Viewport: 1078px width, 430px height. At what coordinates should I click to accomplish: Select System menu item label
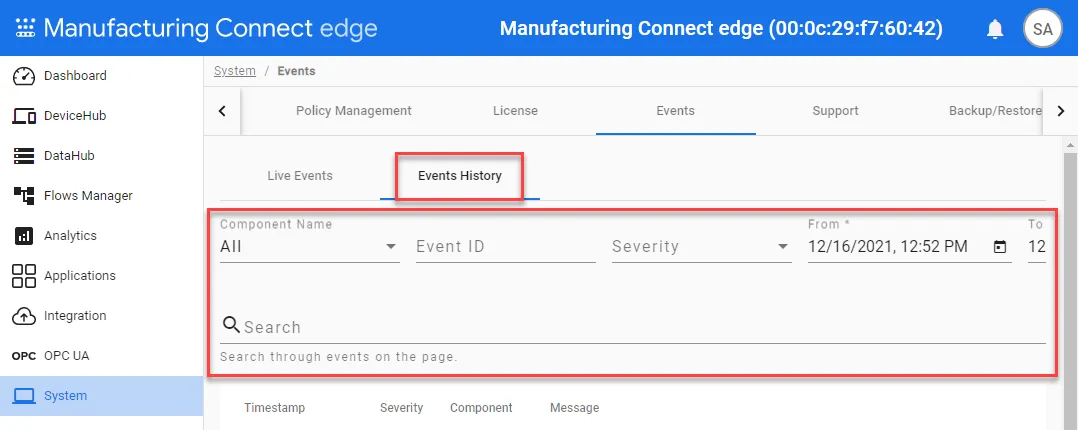pos(65,396)
